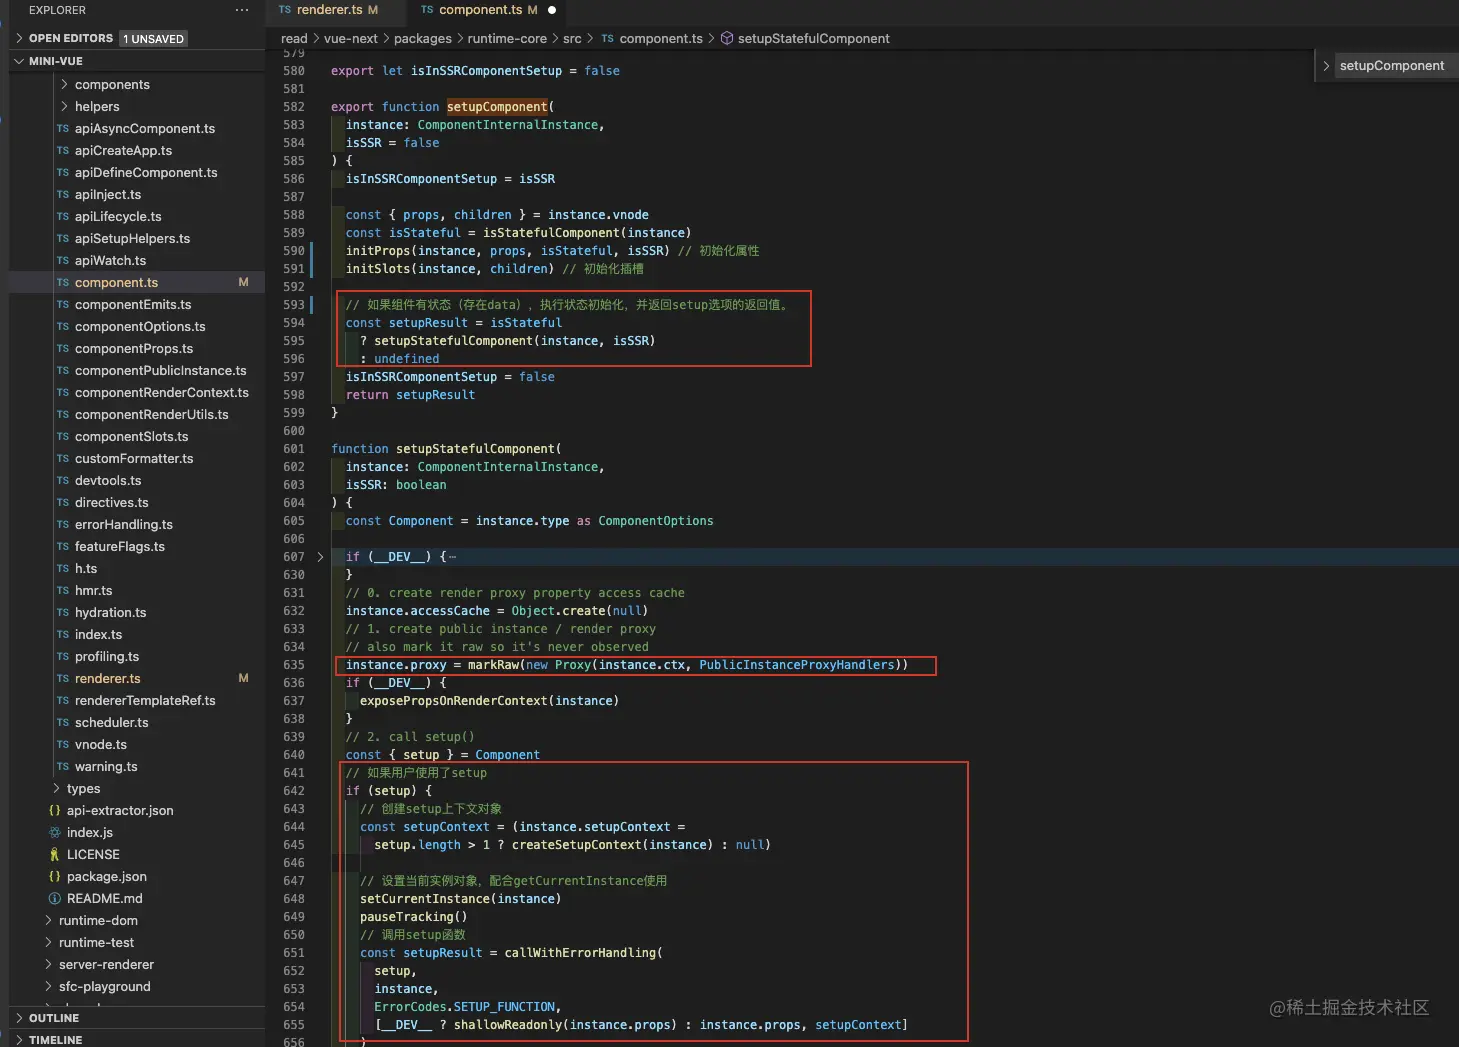Image resolution: width=1459 pixels, height=1047 pixels.
Task: Open apiSetupHelpers.ts file
Action: [x=132, y=239]
